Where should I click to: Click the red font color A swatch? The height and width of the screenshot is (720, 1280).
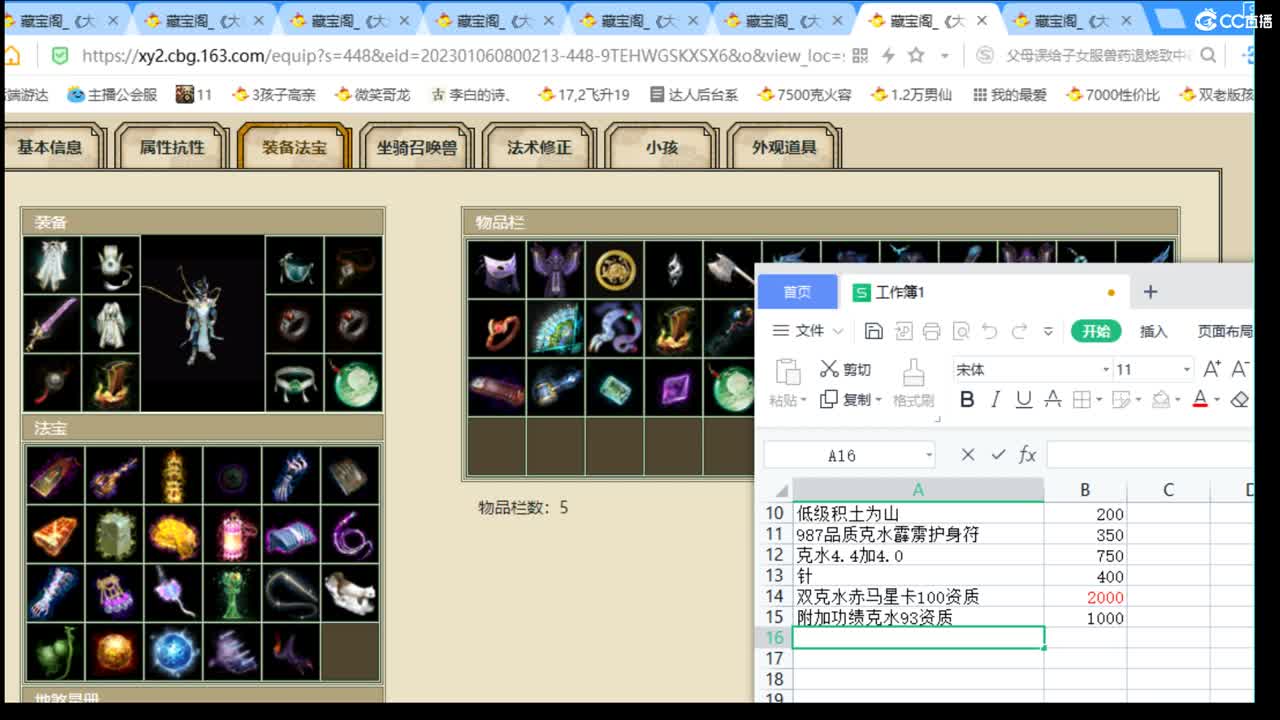coord(1201,400)
